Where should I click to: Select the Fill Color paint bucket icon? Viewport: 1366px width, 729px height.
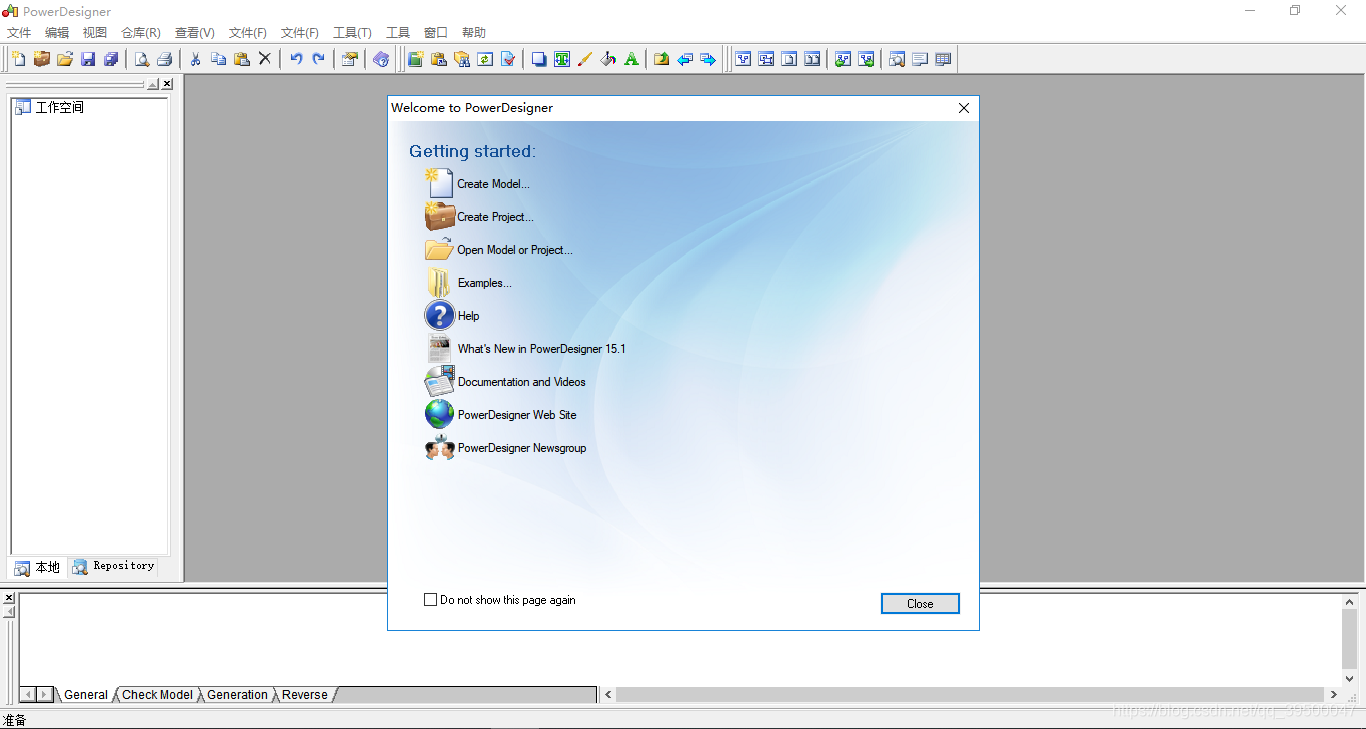[x=608, y=59]
